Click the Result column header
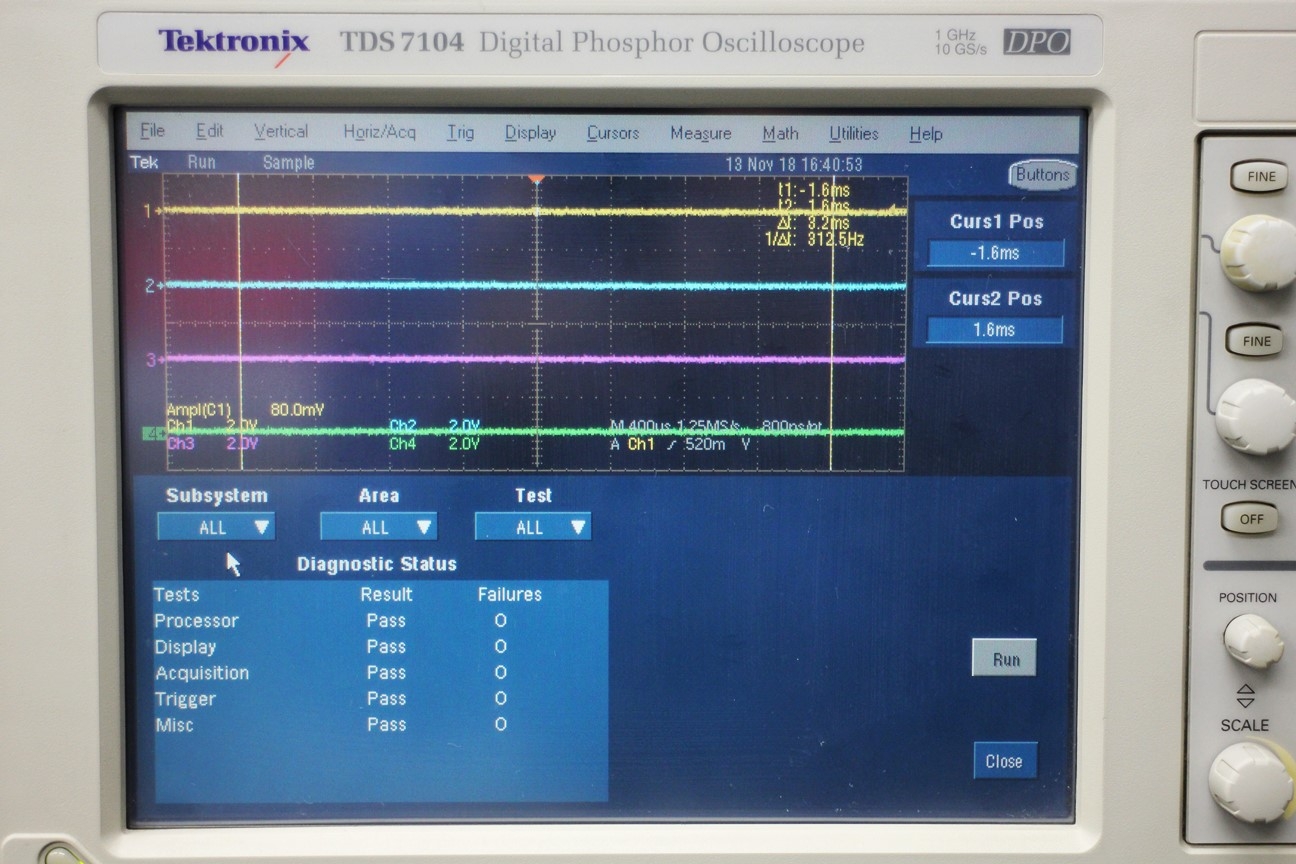Image resolution: width=1296 pixels, height=864 pixels. 386,594
